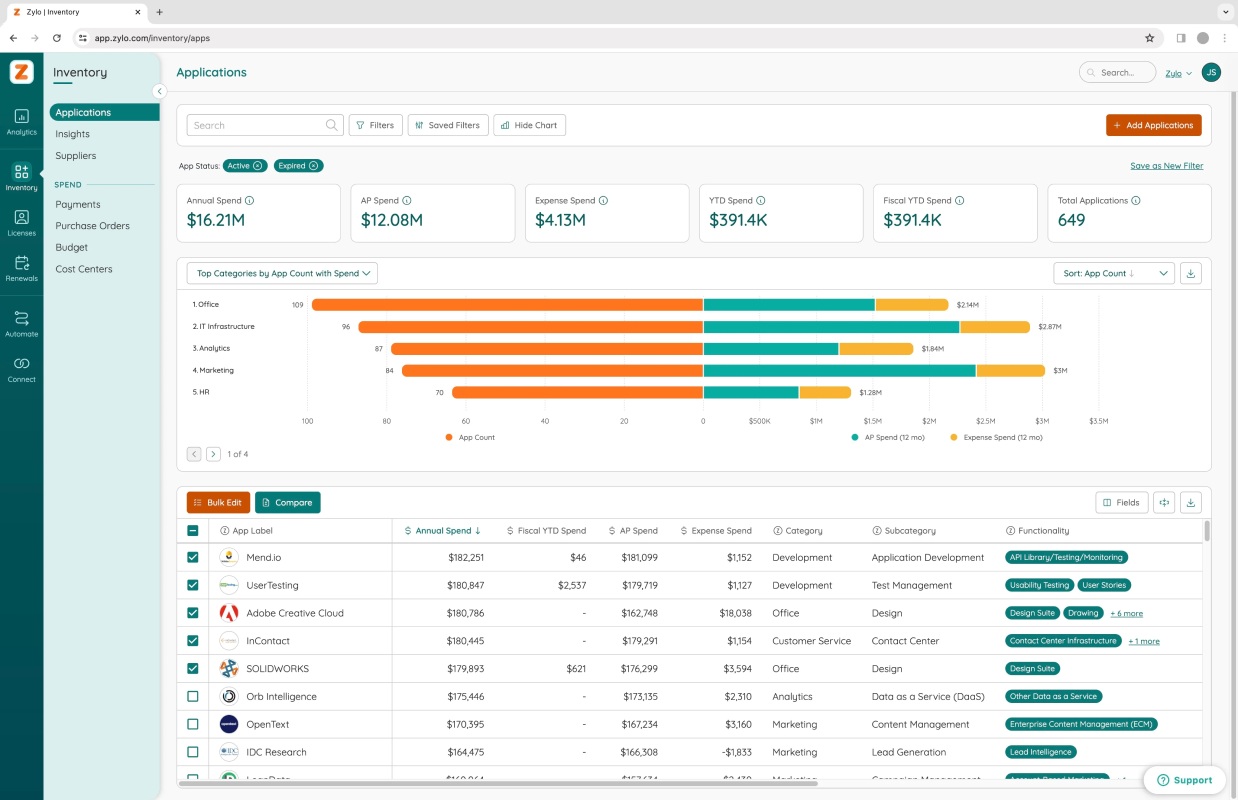The image size is (1238, 800).
Task: Click the Save as New Filter link
Action: (x=1167, y=166)
